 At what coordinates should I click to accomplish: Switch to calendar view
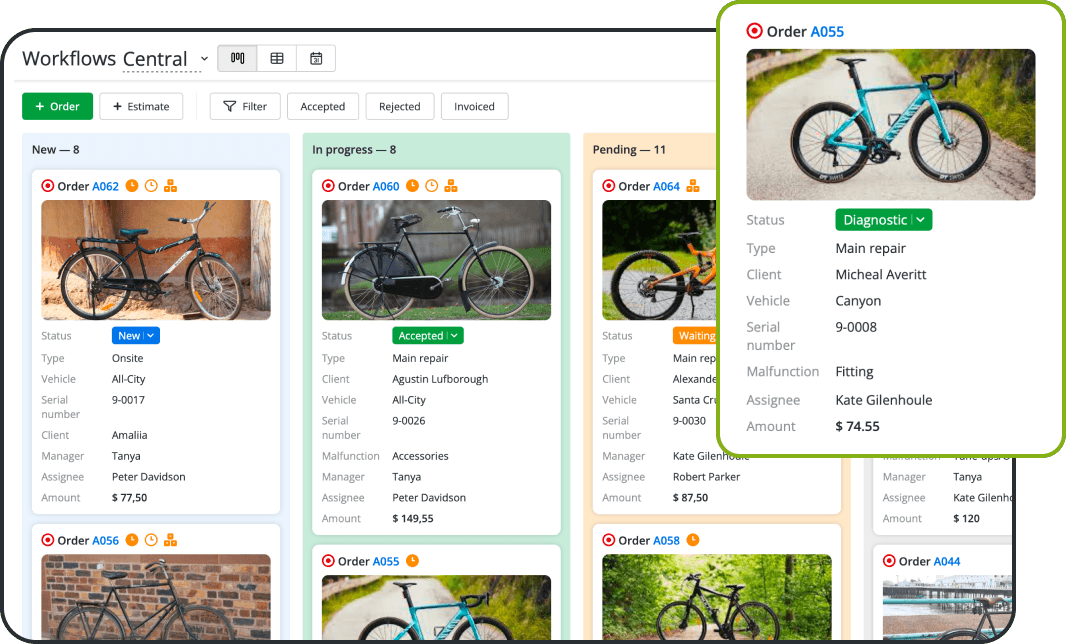(316, 58)
